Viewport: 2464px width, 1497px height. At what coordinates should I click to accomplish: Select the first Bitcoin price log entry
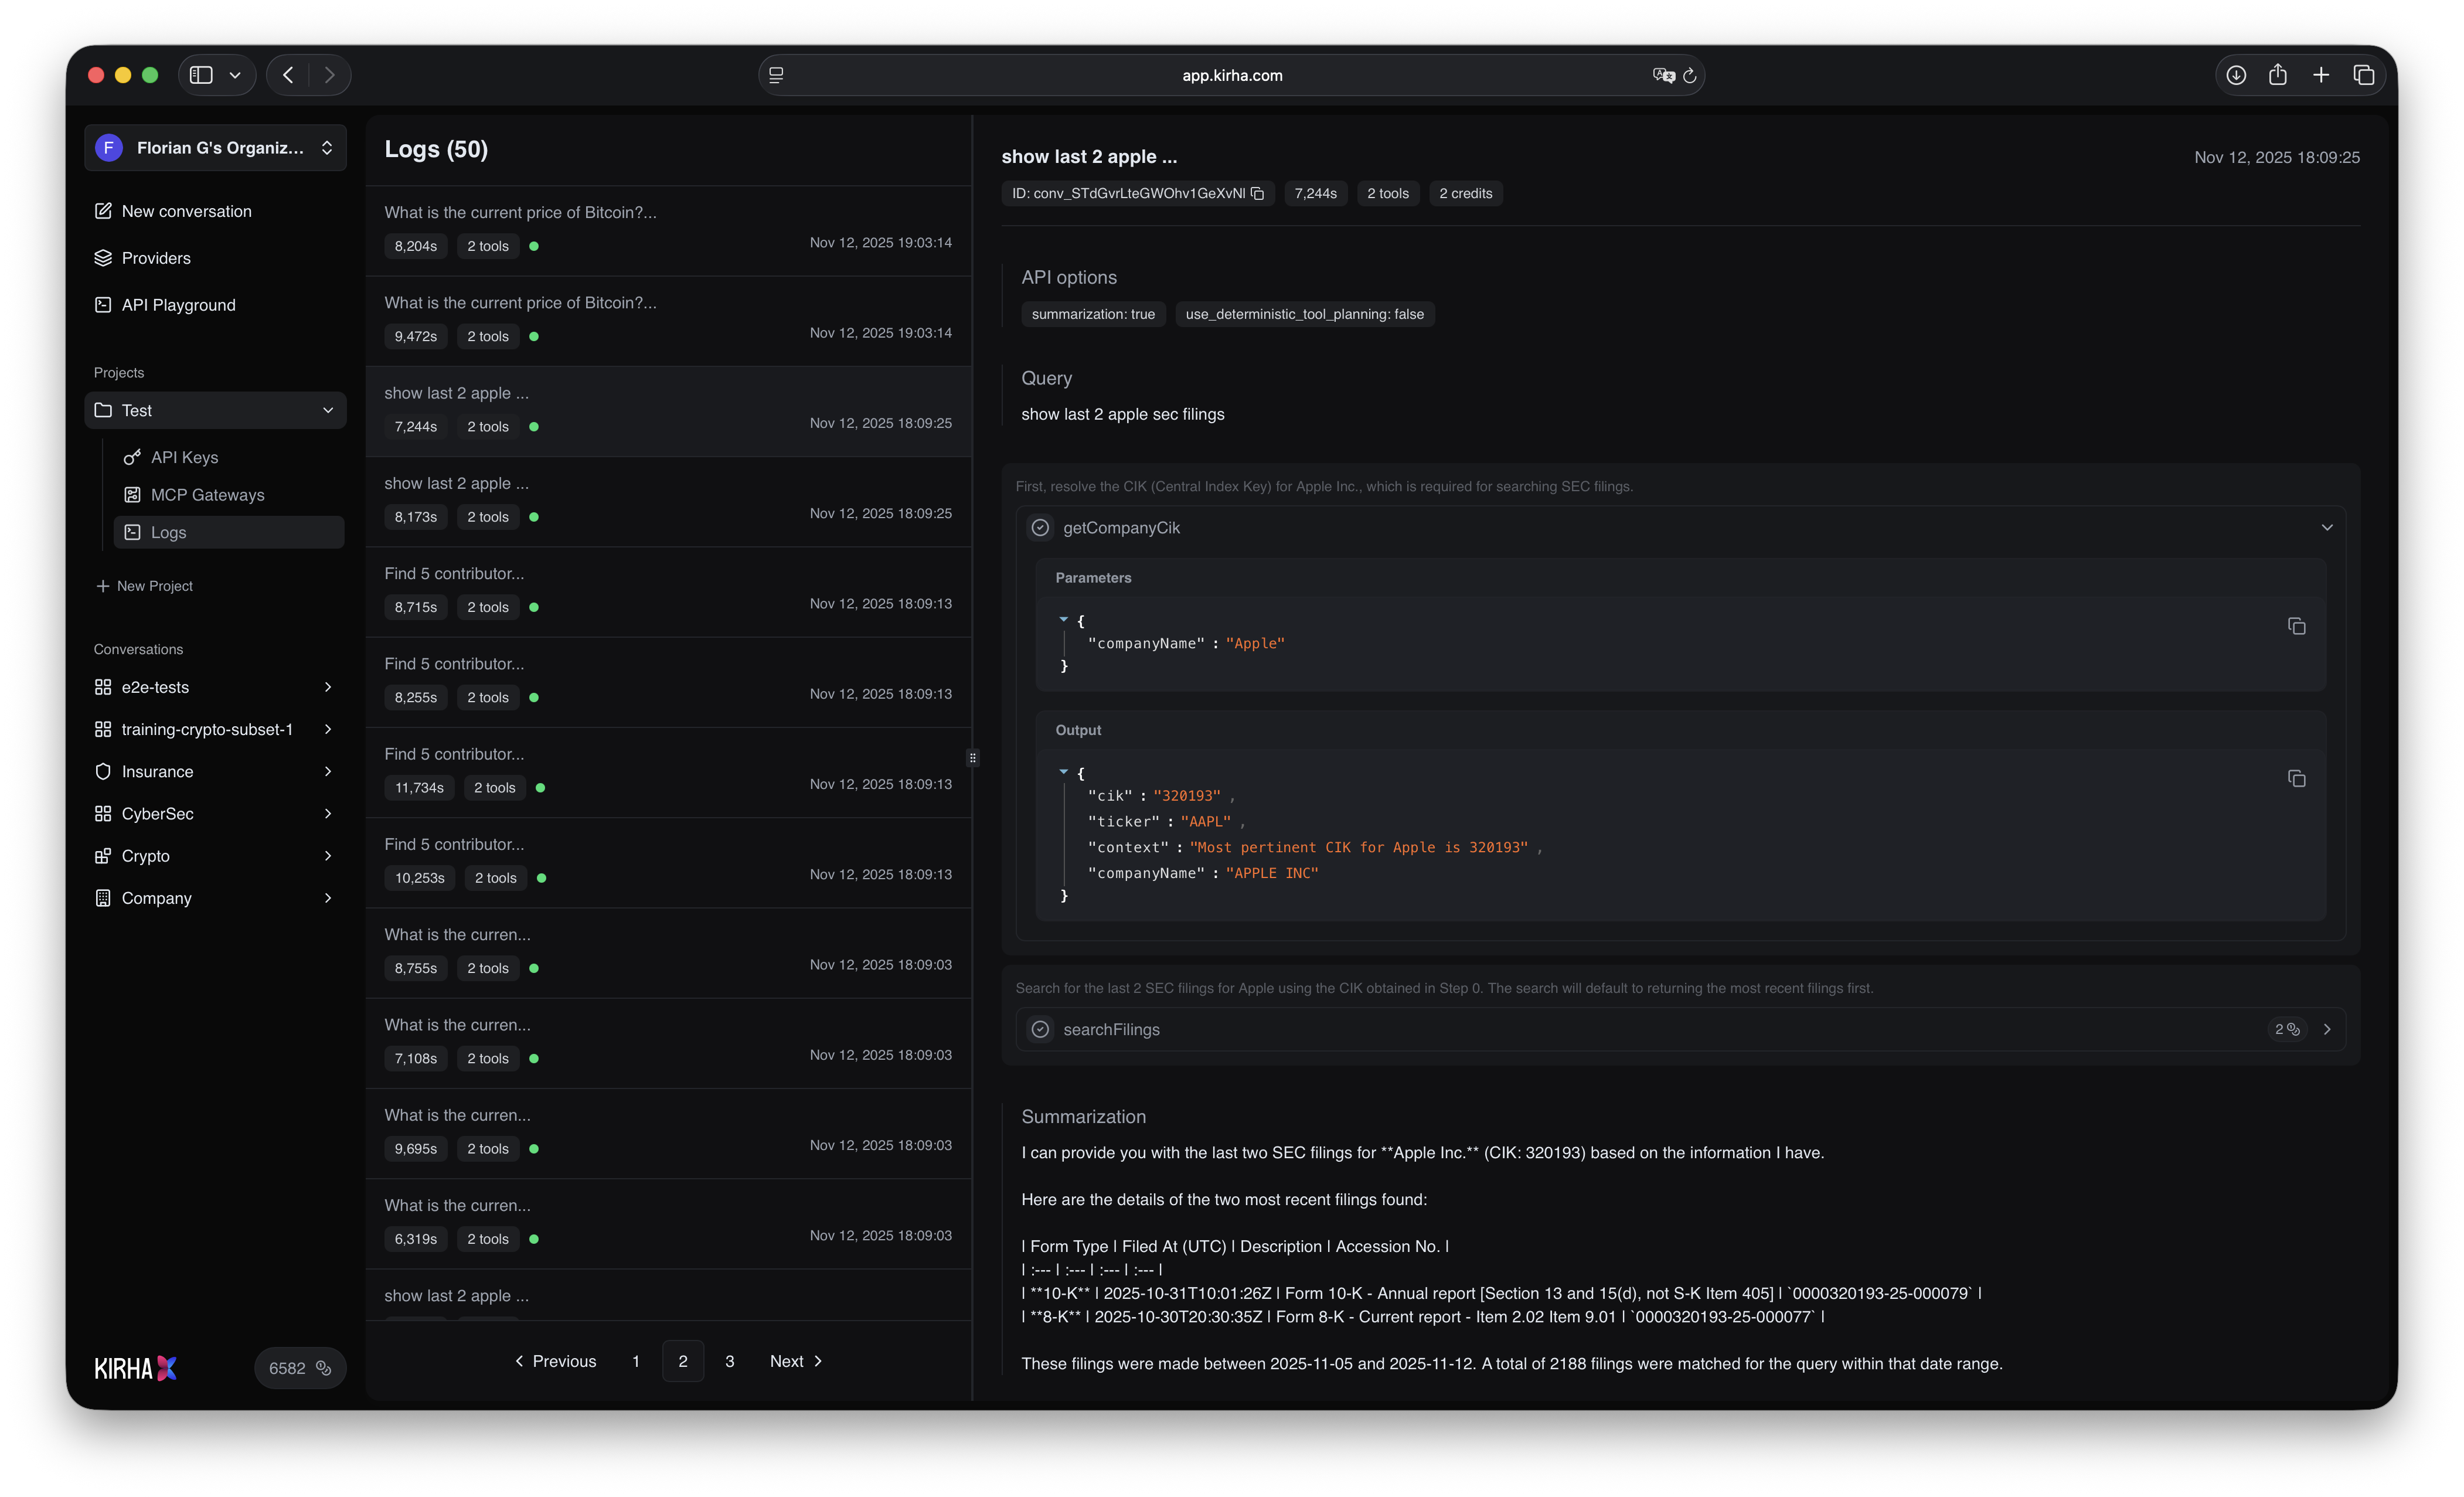coord(668,228)
